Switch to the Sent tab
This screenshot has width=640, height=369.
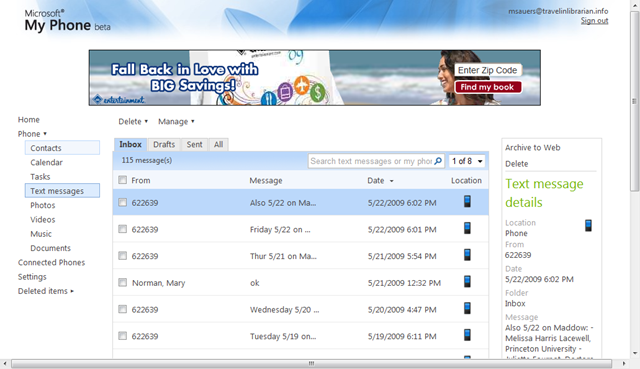(x=194, y=144)
